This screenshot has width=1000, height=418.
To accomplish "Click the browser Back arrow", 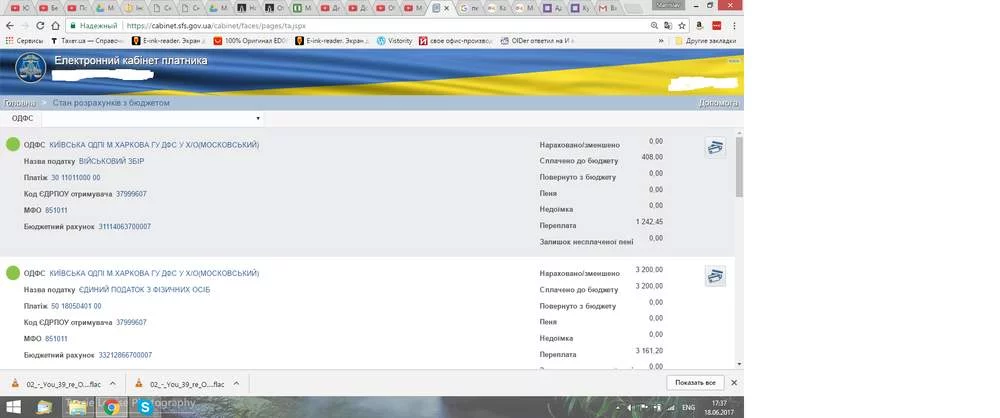I will (x=10, y=26).
